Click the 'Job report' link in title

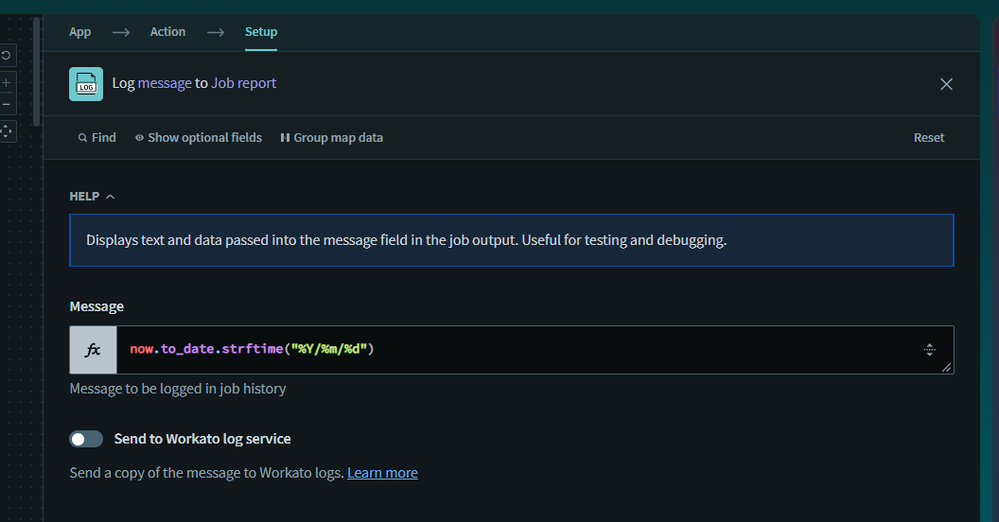[x=243, y=83]
